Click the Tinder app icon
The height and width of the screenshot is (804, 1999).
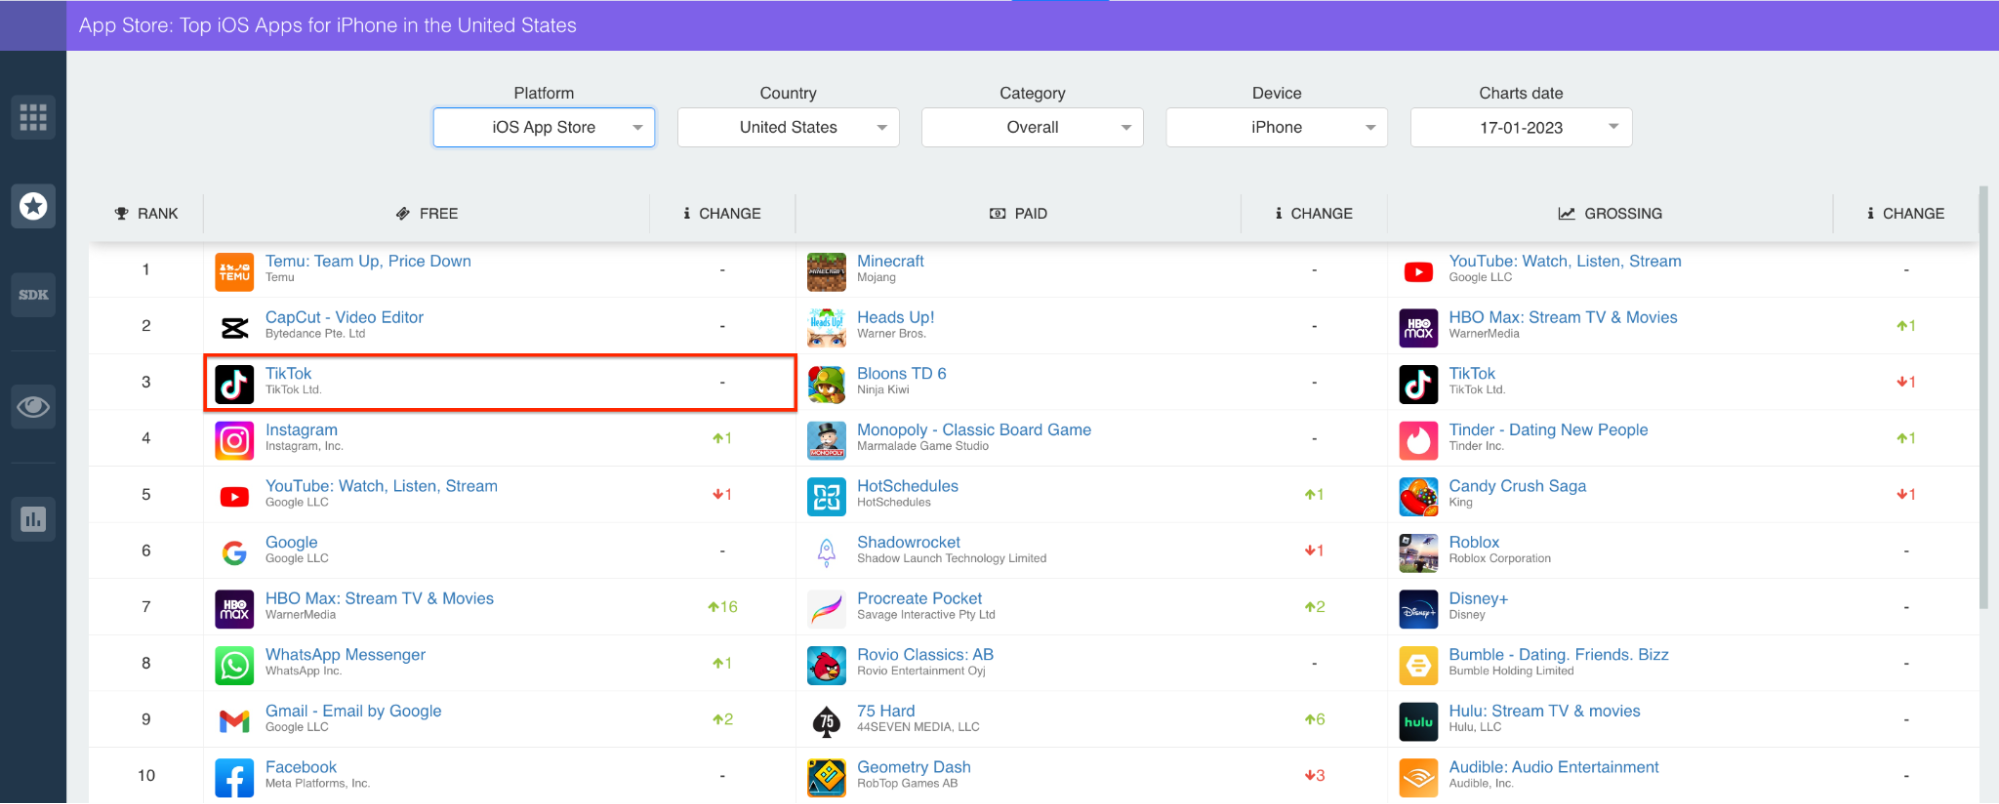[x=1418, y=440]
